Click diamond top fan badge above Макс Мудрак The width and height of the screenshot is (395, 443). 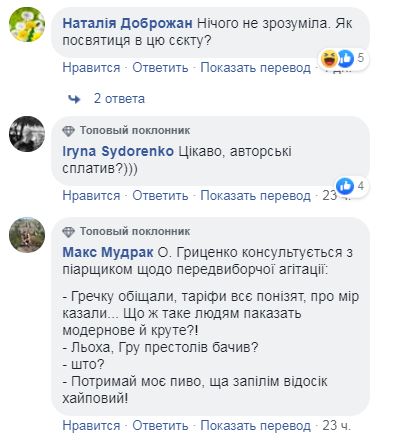tap(68, 232)
